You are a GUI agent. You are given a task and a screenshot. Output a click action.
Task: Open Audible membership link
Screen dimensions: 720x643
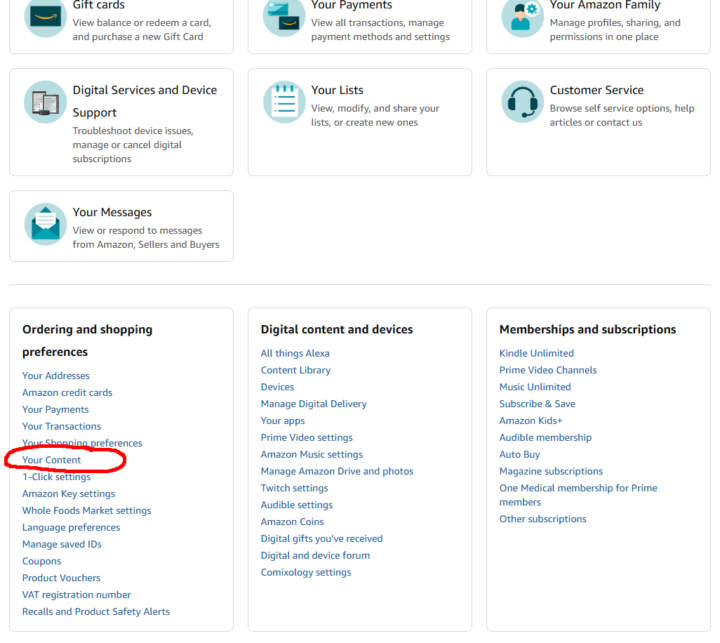click(545, 437)
